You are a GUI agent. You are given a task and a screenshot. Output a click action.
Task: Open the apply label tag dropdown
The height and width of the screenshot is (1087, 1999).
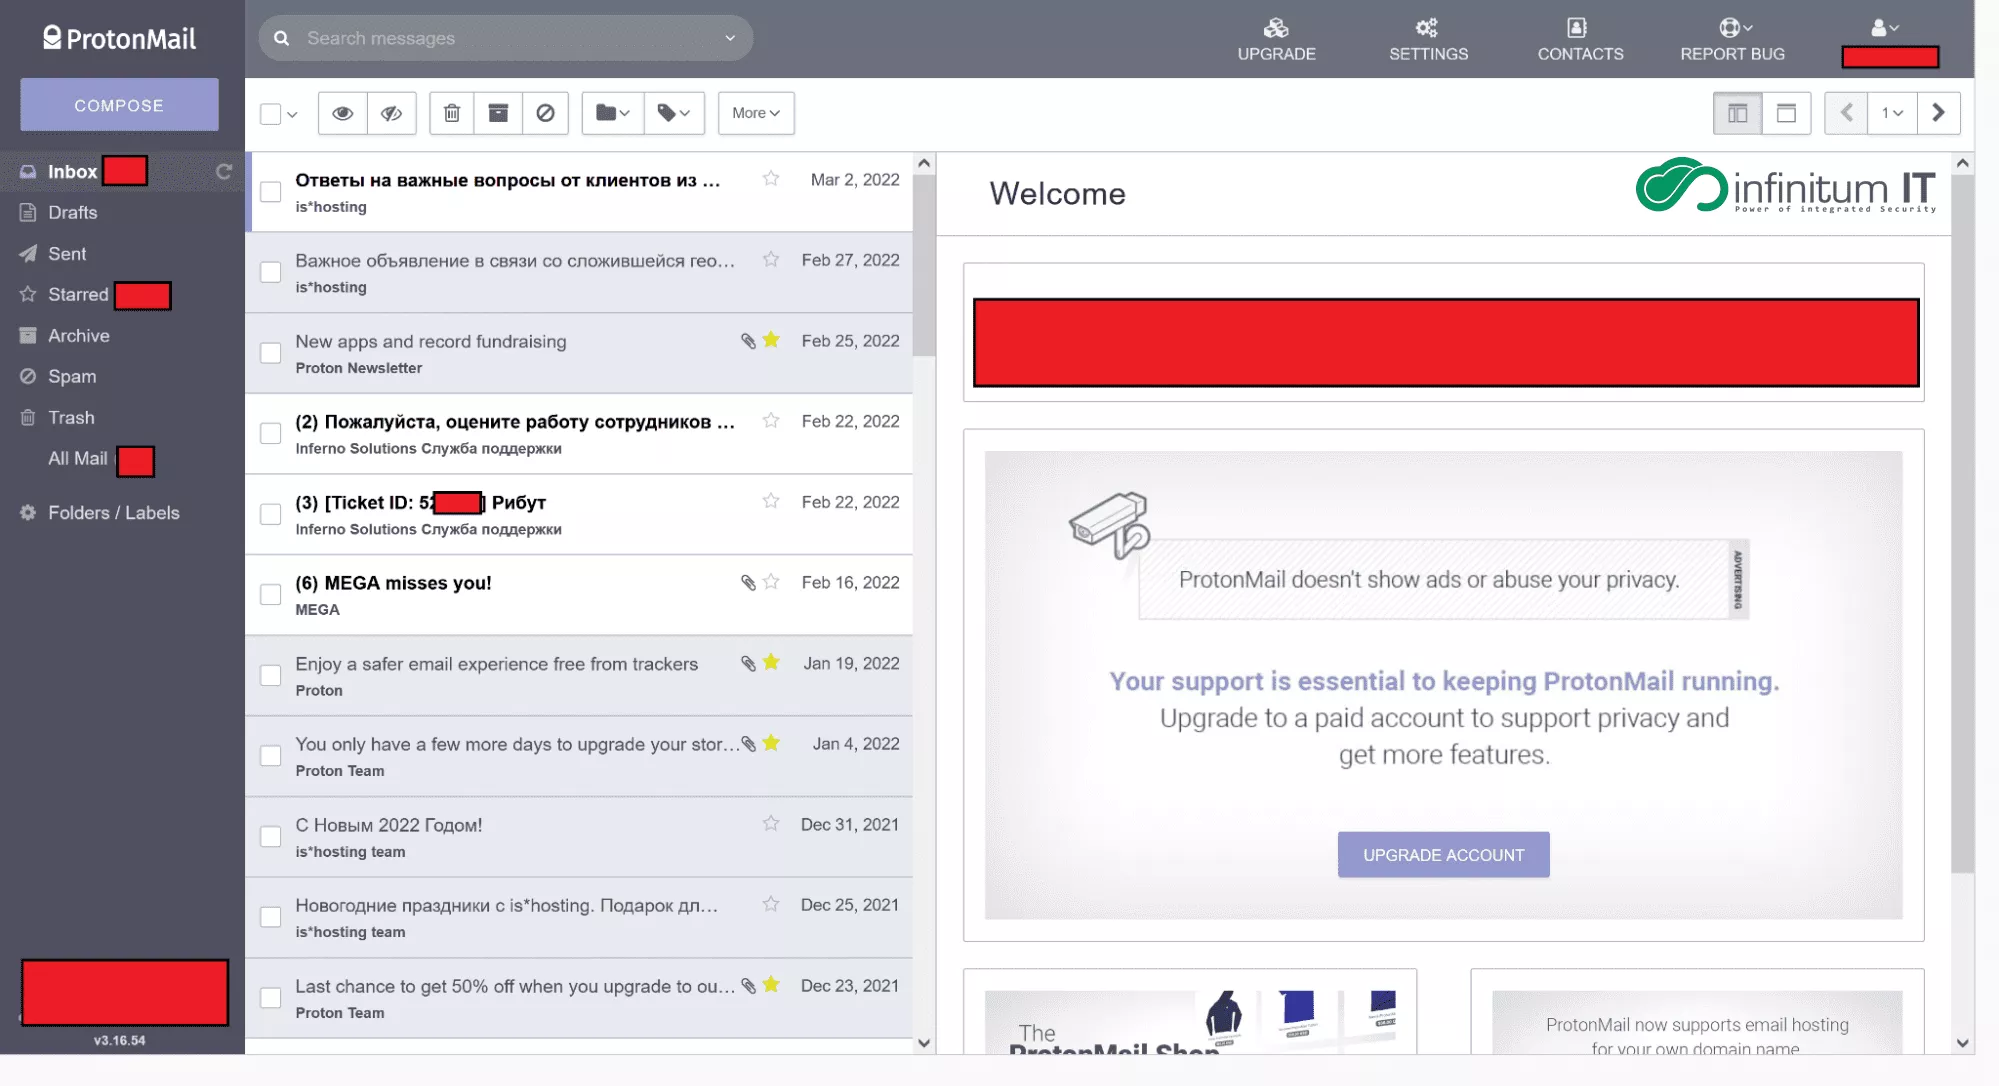pos(674,113)
